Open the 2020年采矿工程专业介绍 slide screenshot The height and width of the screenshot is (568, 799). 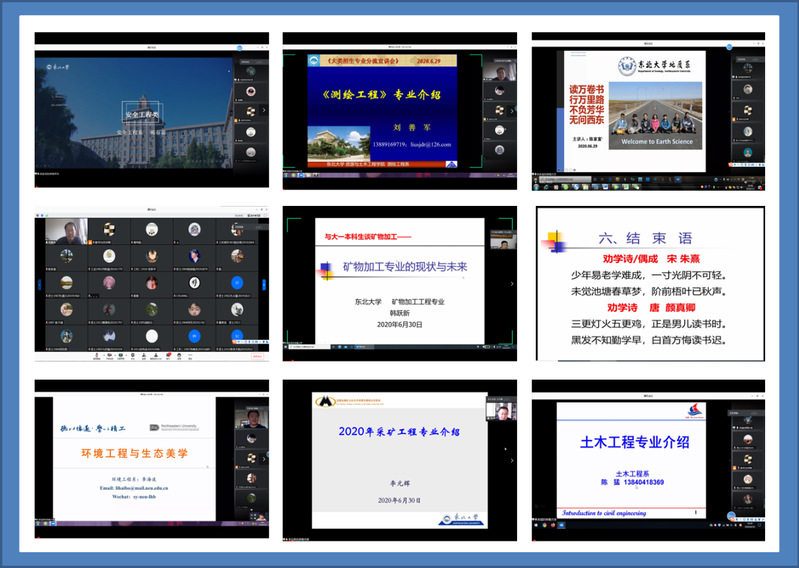400,460
